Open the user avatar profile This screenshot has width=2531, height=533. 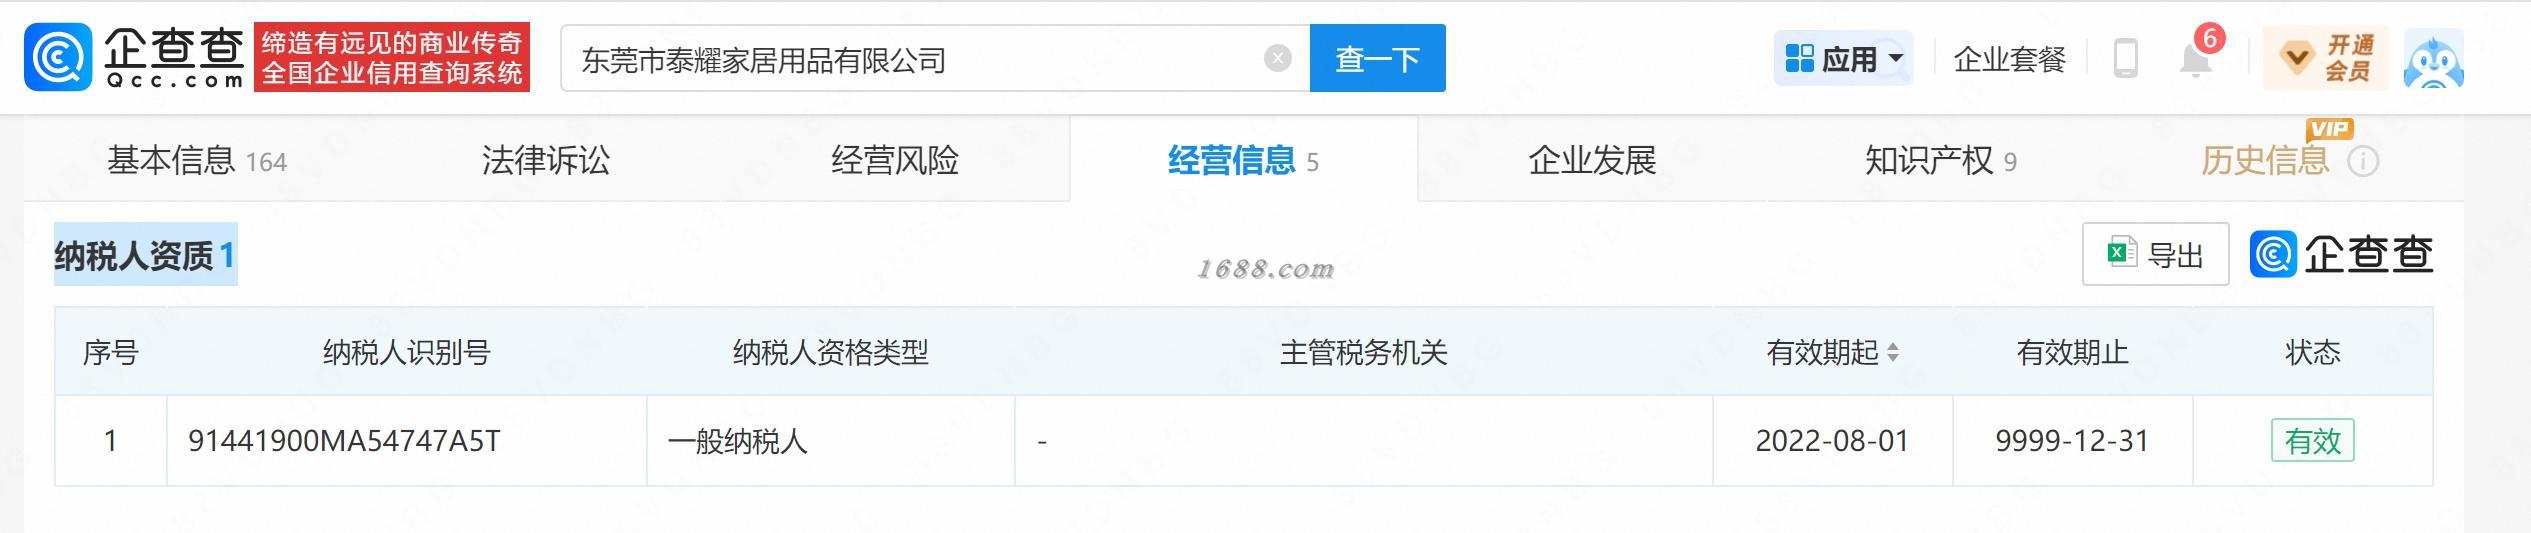click(2433, 60)
